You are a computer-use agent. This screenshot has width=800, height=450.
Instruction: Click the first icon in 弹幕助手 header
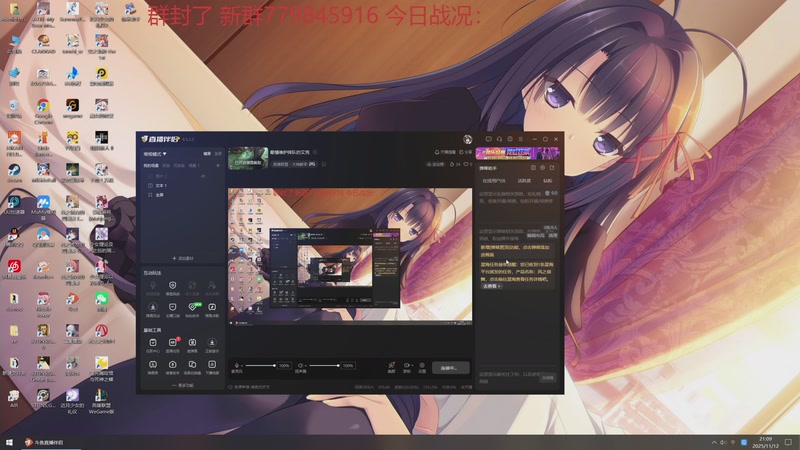point(533,168)
